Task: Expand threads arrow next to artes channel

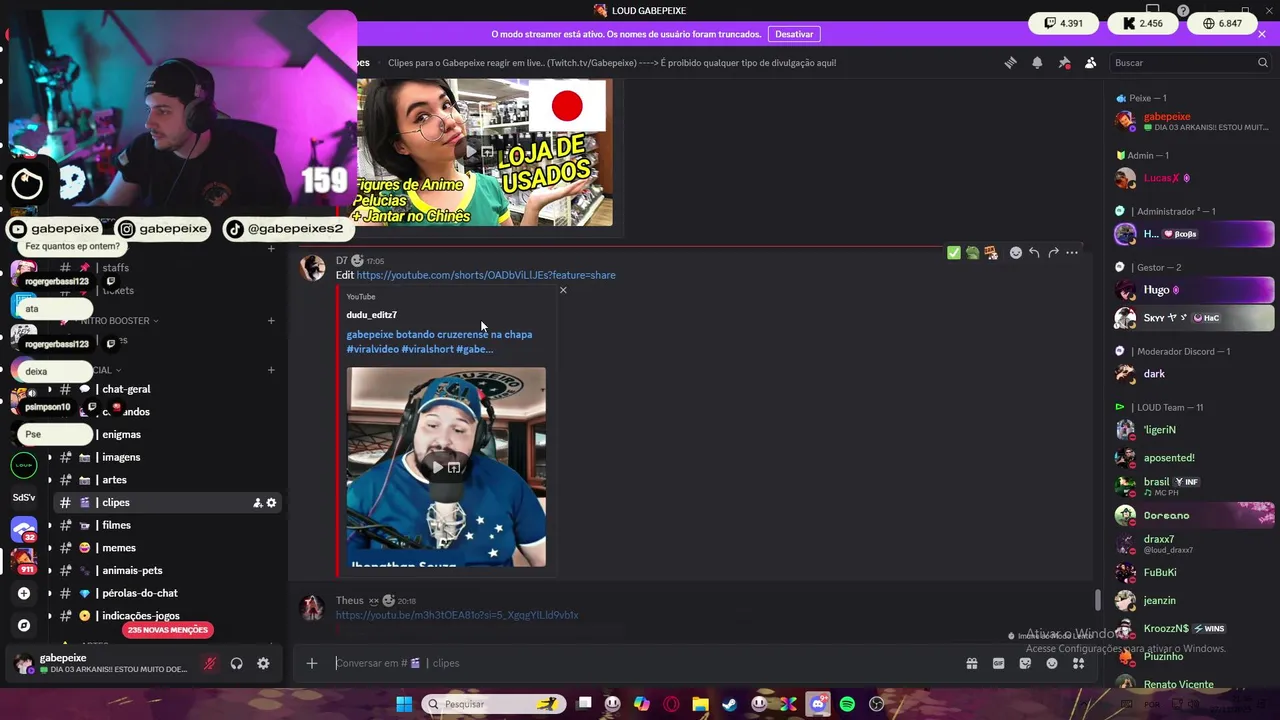Action: (x=50, y=480)
